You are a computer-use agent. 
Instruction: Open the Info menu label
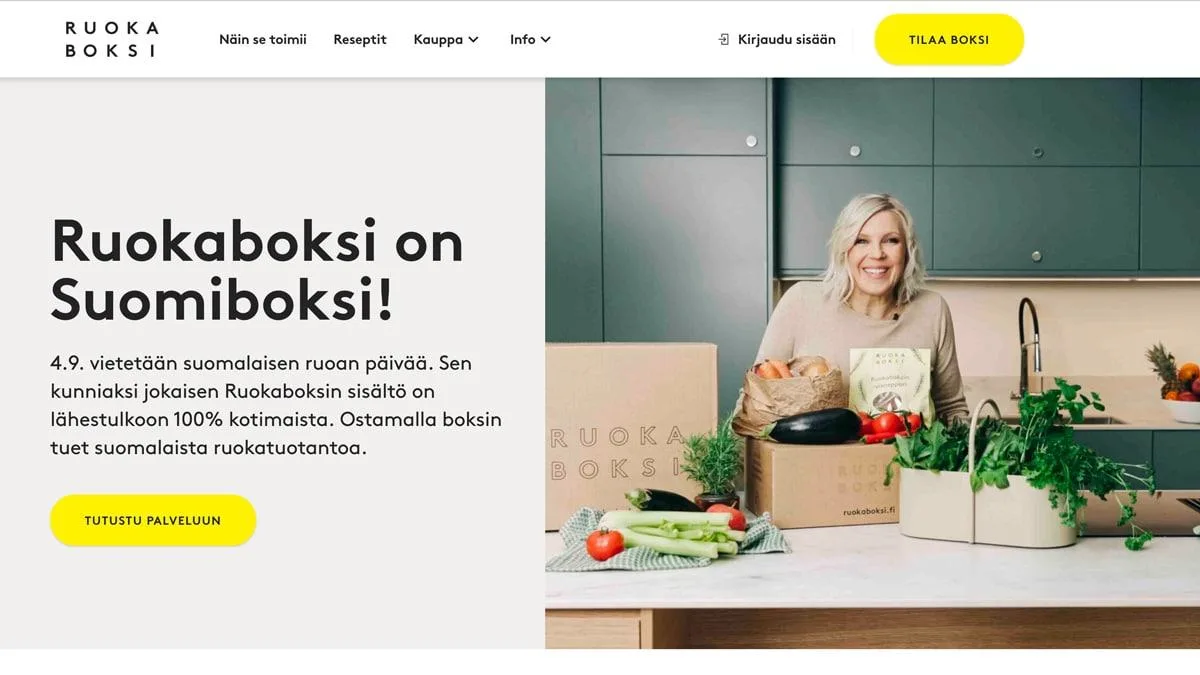click(x=522, y=40)
